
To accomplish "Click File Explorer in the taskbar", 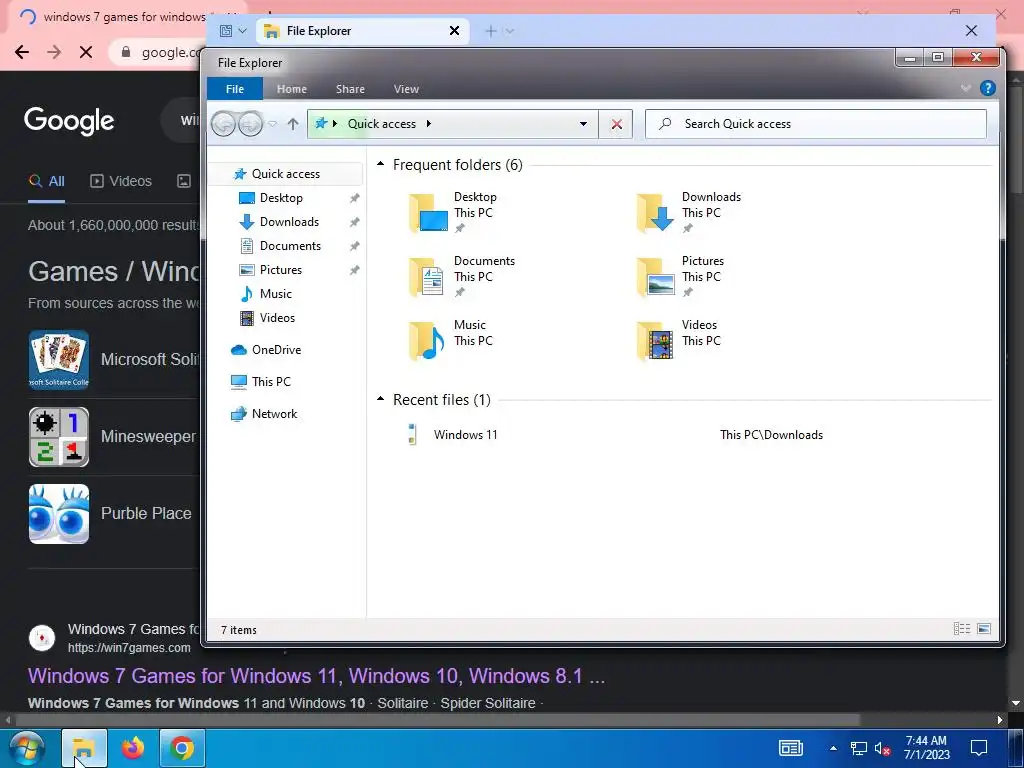I will click(84, 748).
